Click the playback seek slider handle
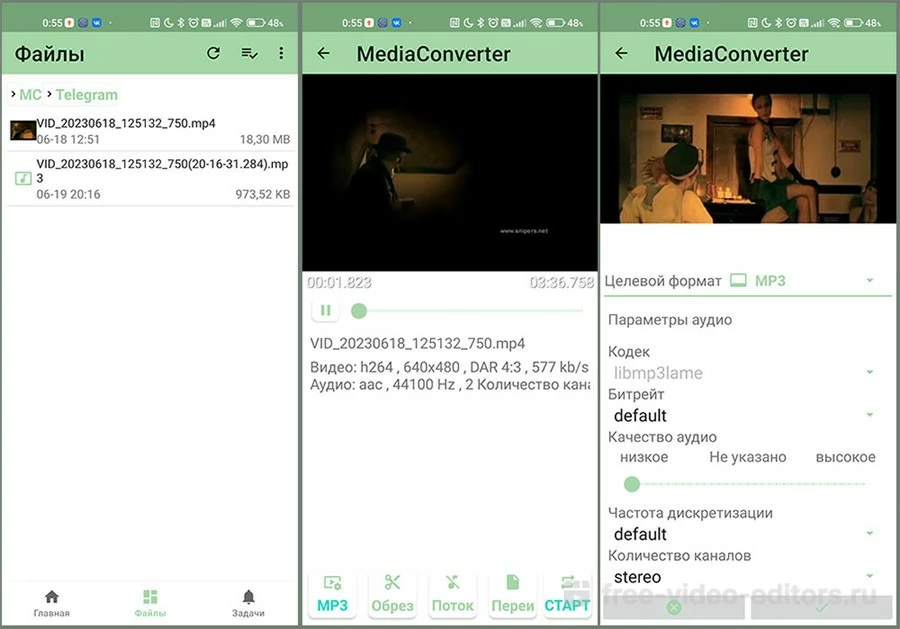 pyautogui.click(x=359, y=310)
